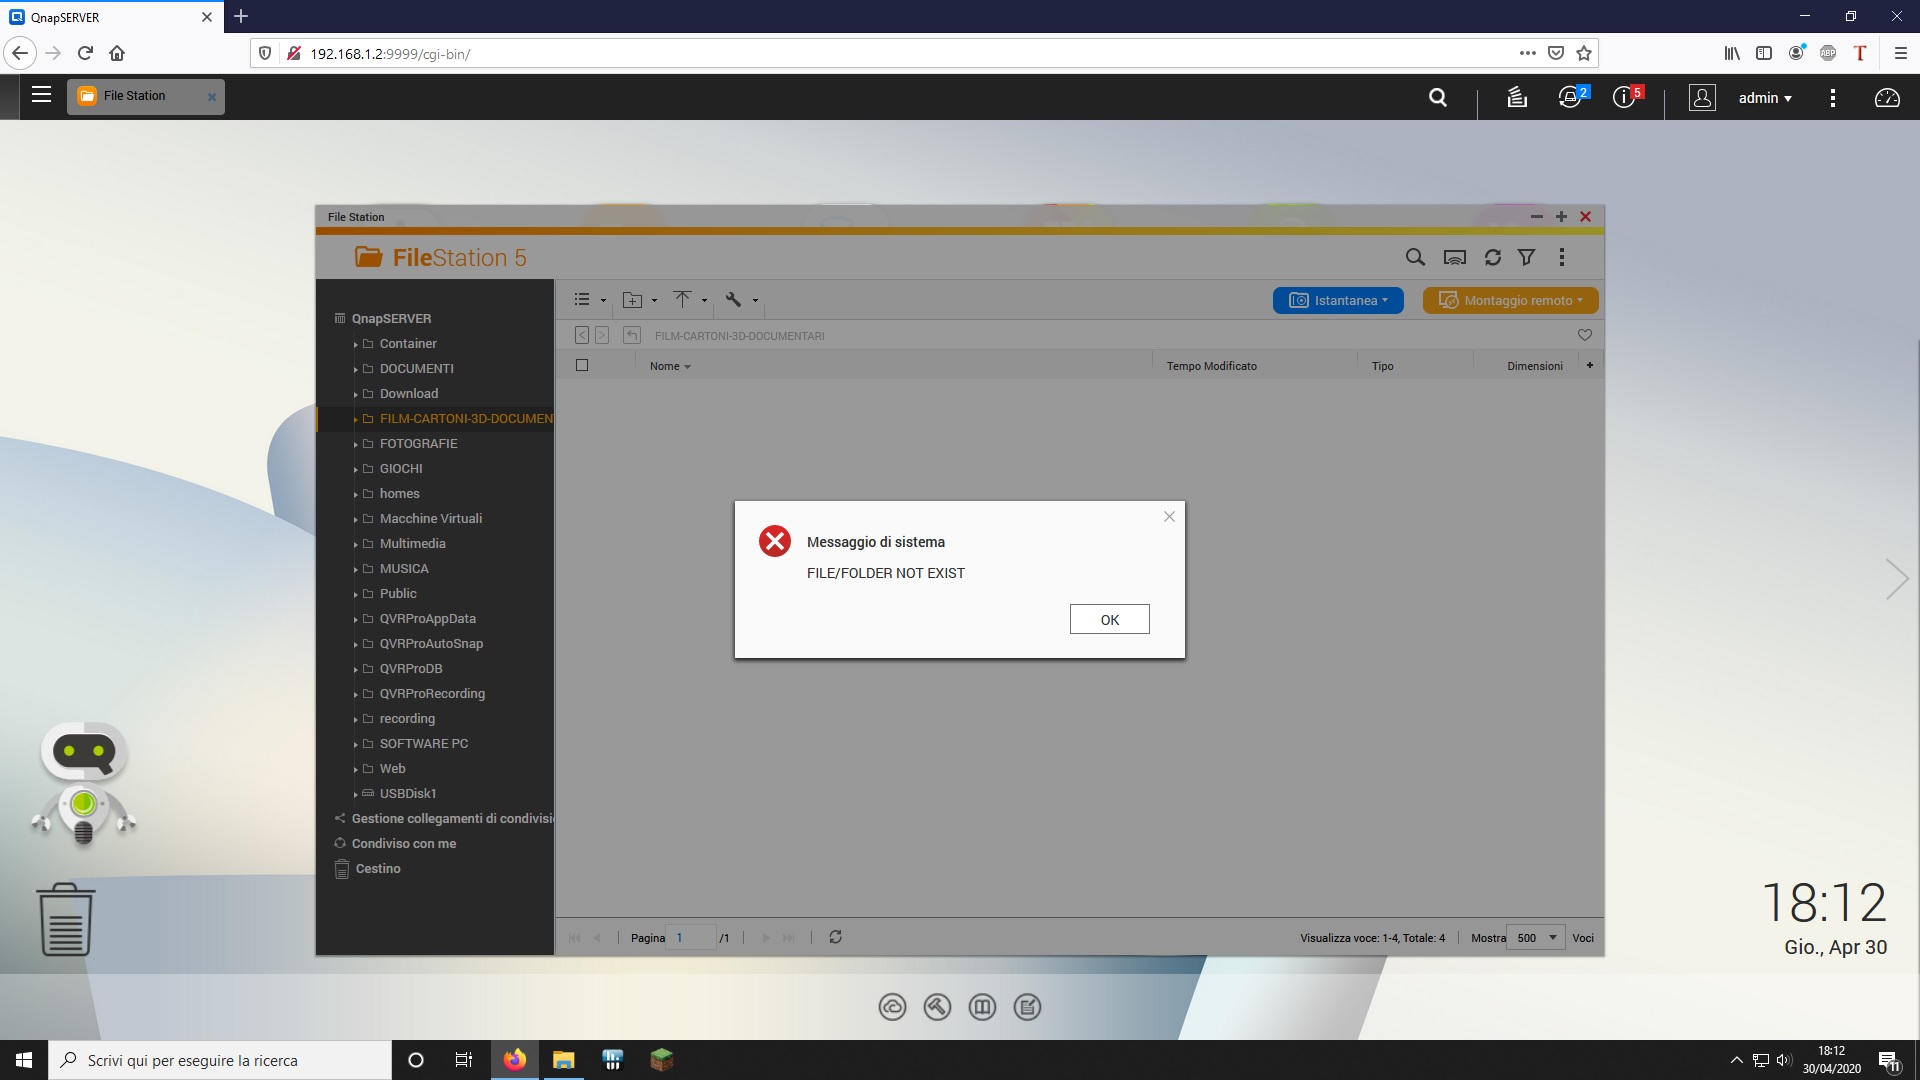
Task: Open QTS dashboard gauge icon
Action: pyautogui.click(x=1886, y=98)
